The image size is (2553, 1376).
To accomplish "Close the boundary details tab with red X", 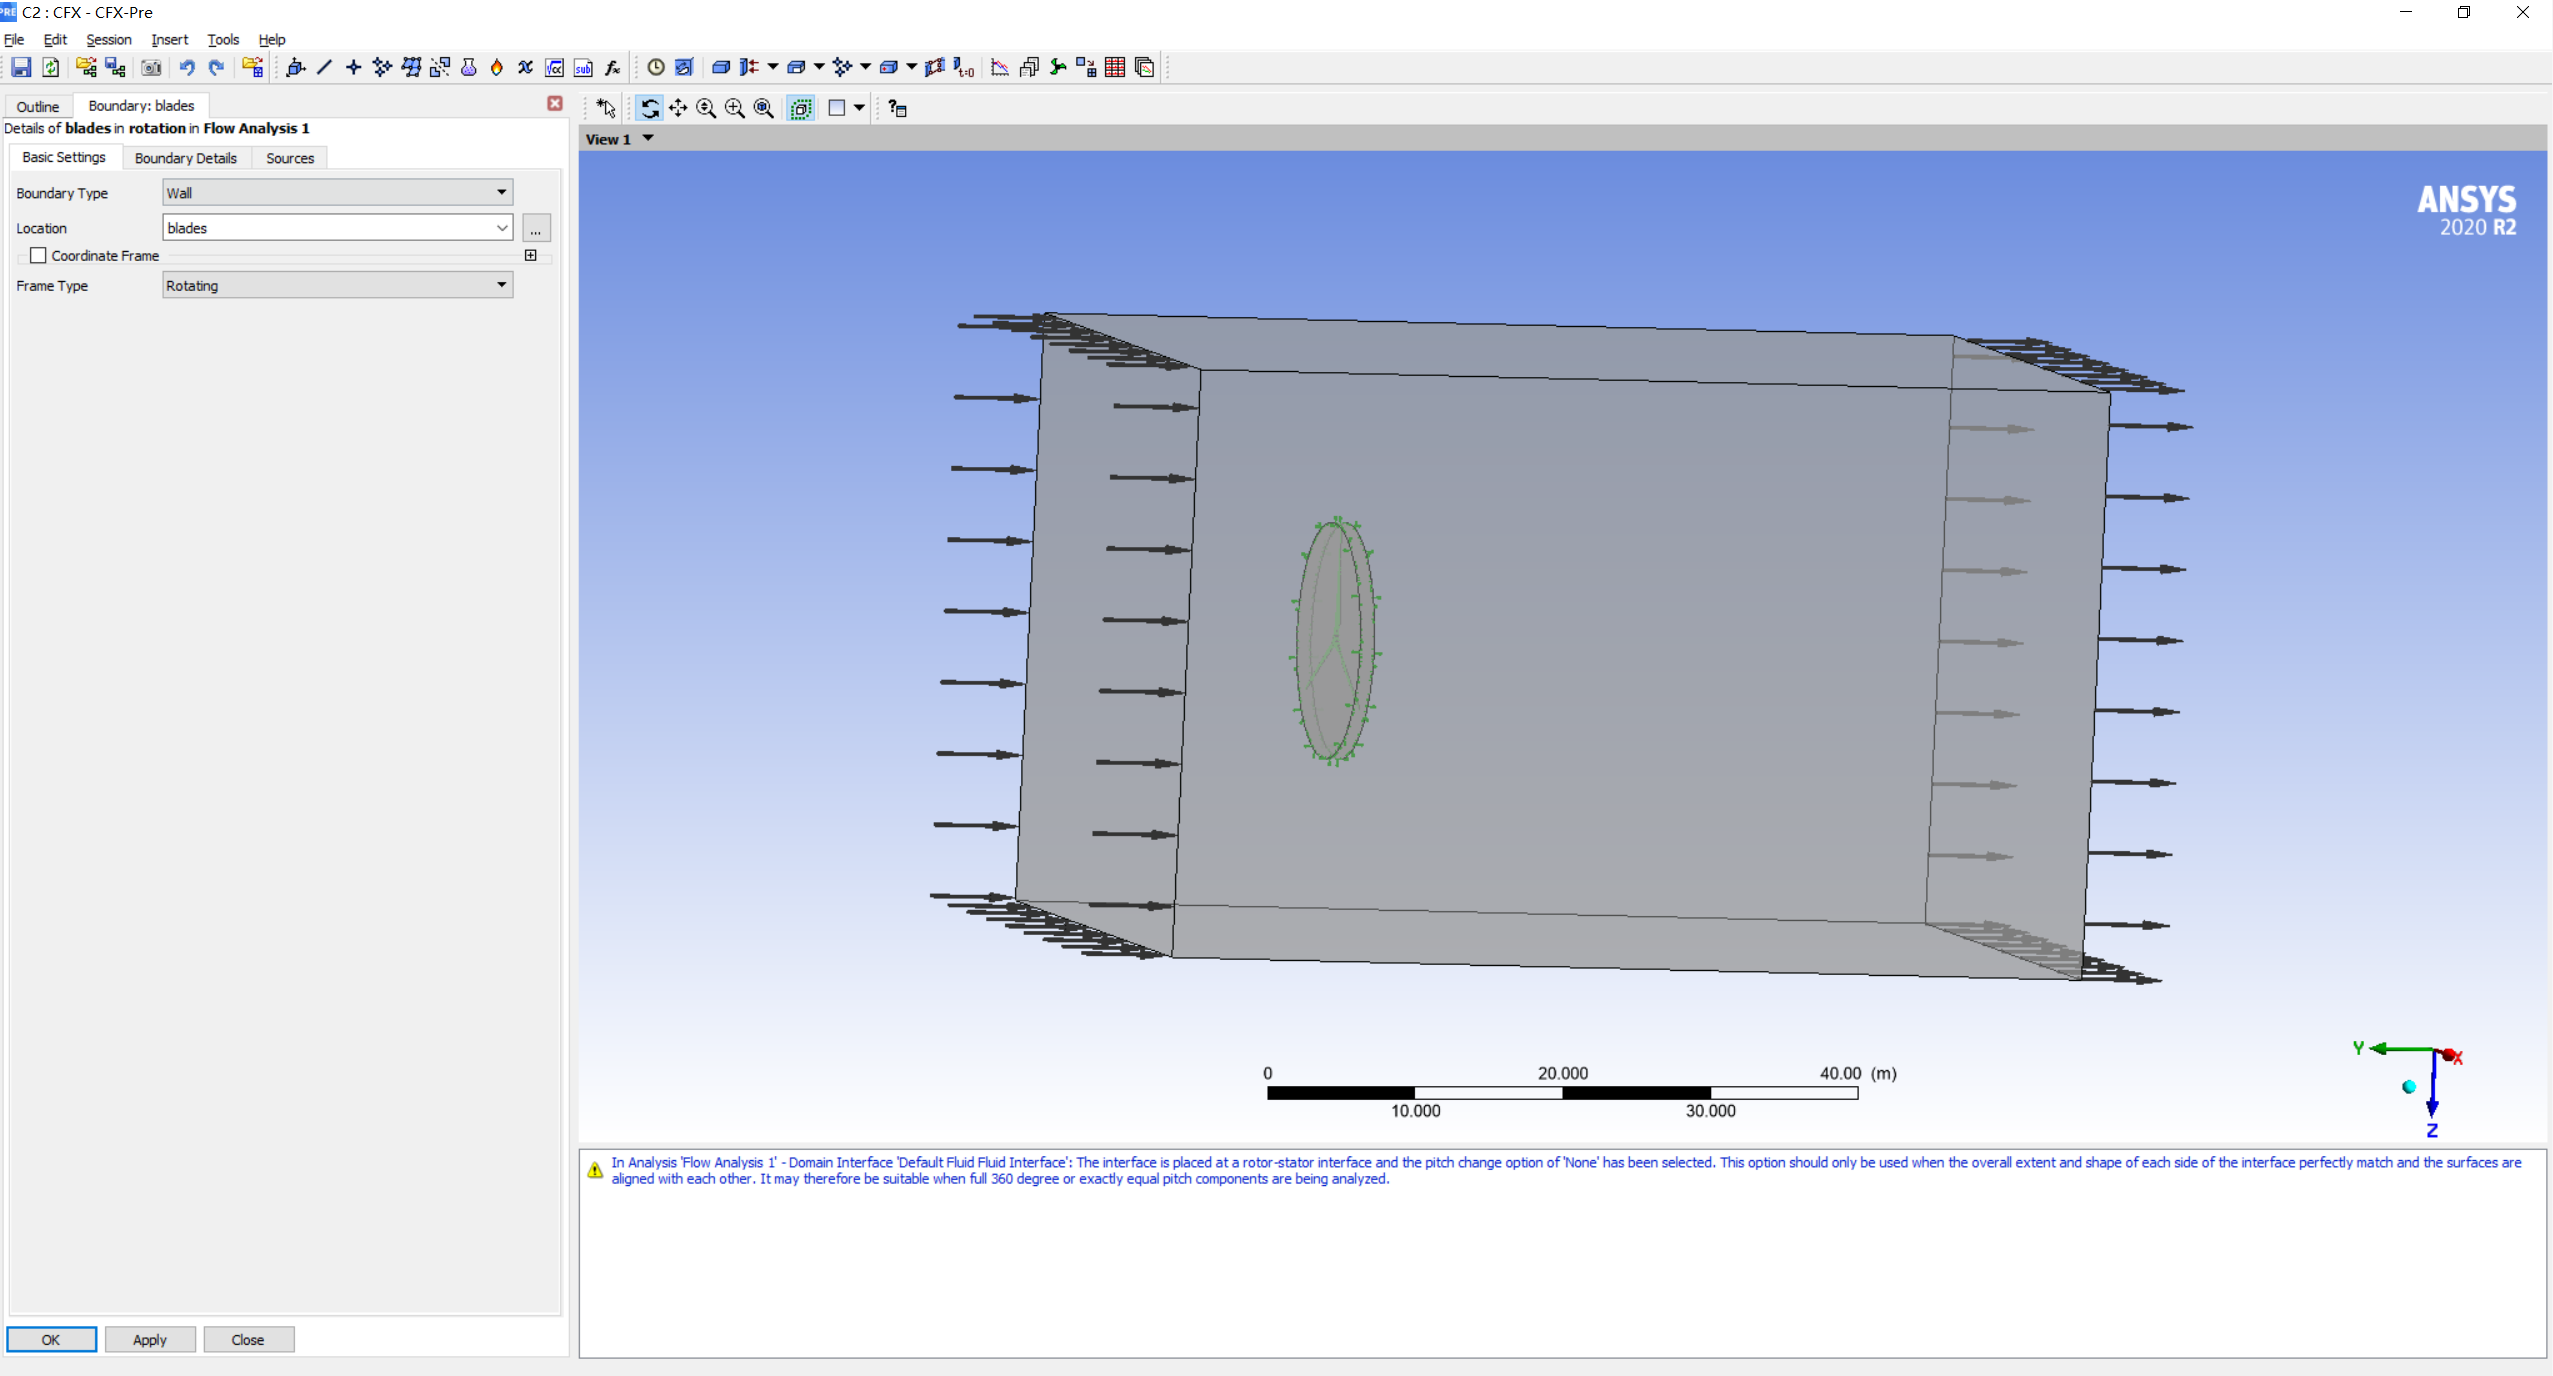I will pyautogui.click(x=555, y=103).
